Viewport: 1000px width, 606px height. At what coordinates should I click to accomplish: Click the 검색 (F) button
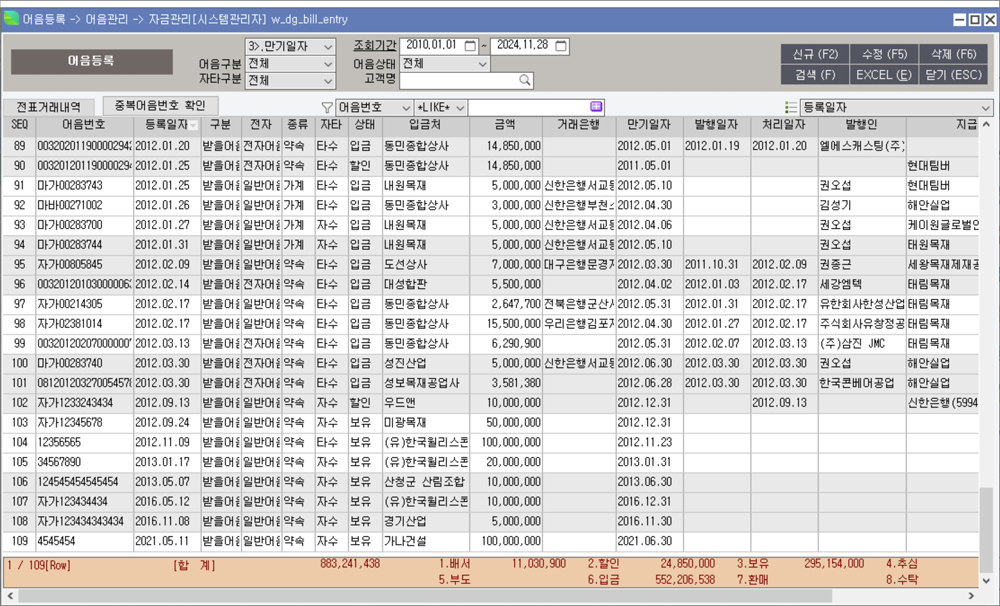click(815, 75)
